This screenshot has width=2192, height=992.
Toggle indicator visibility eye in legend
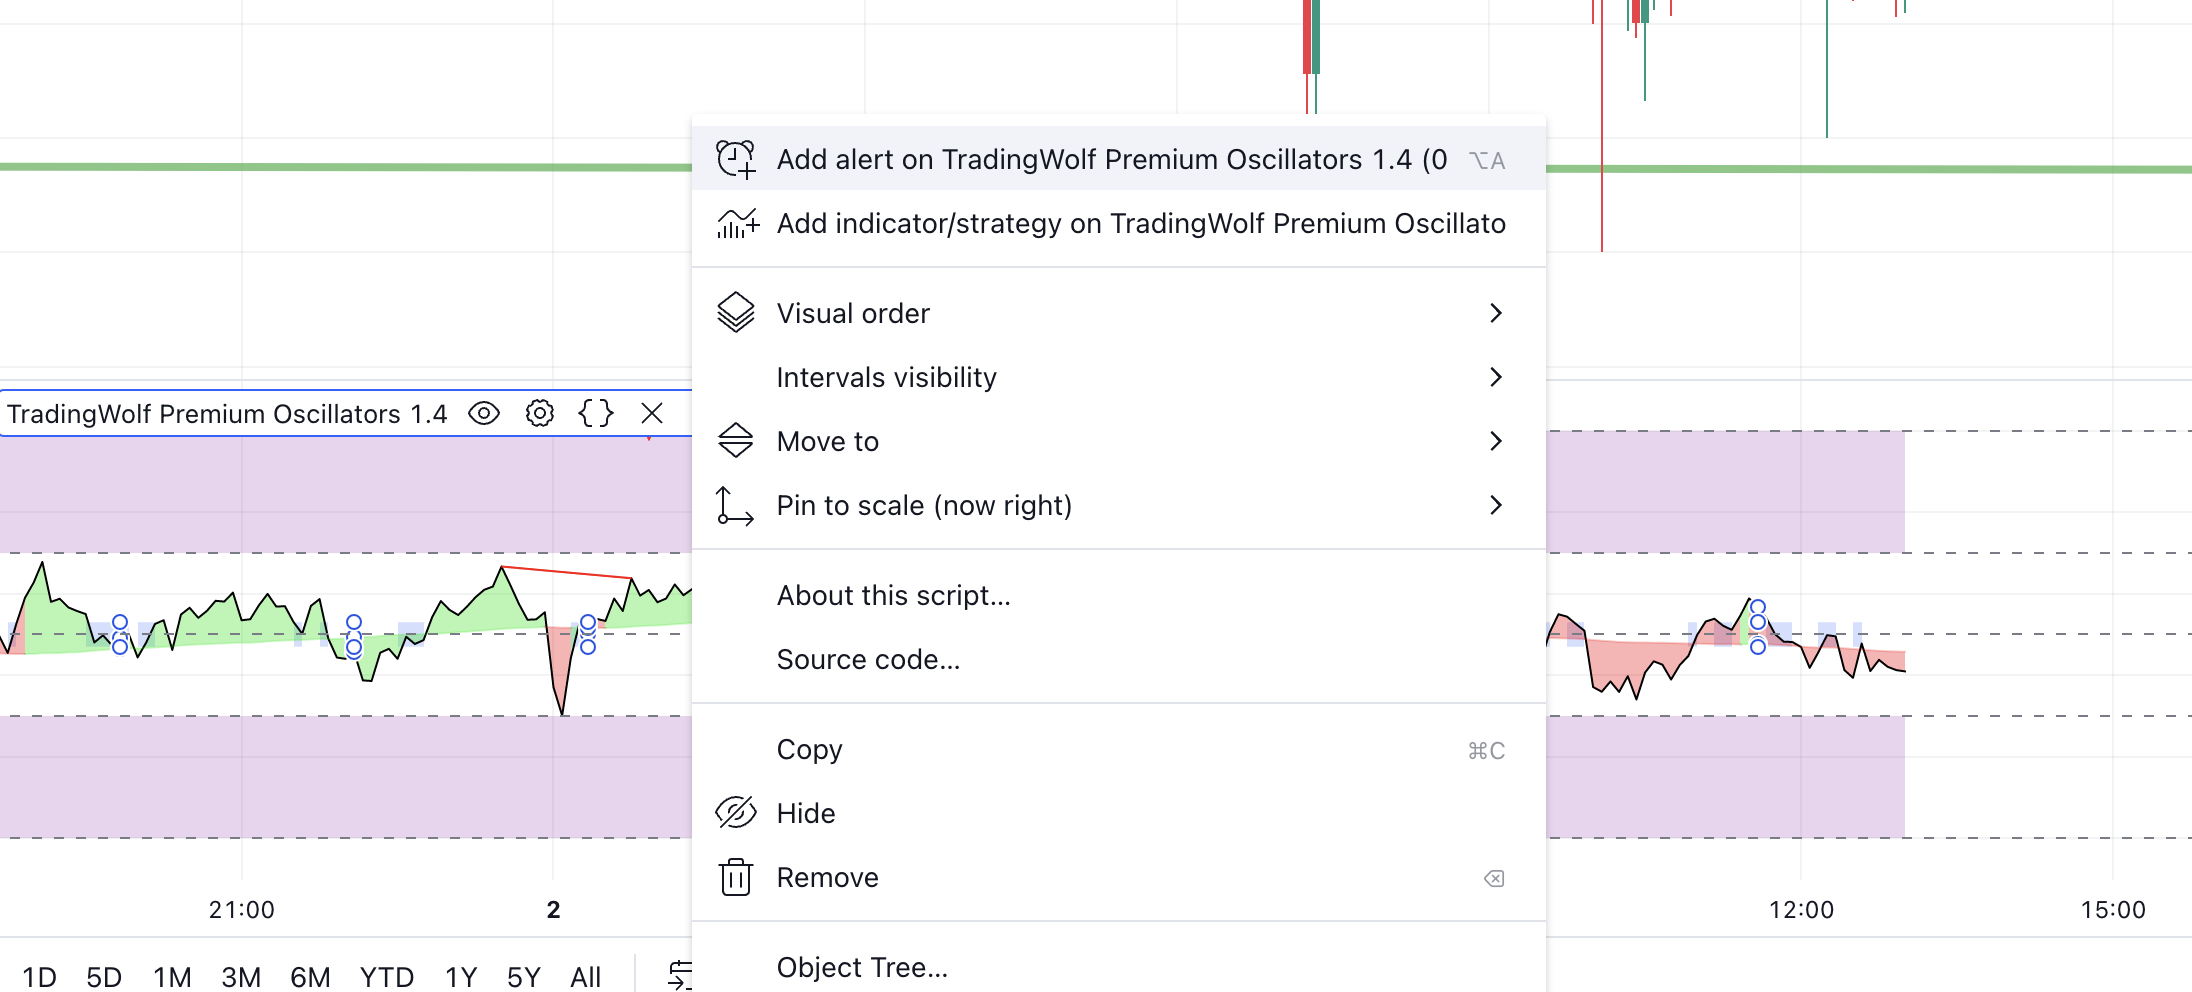point(484,413)
